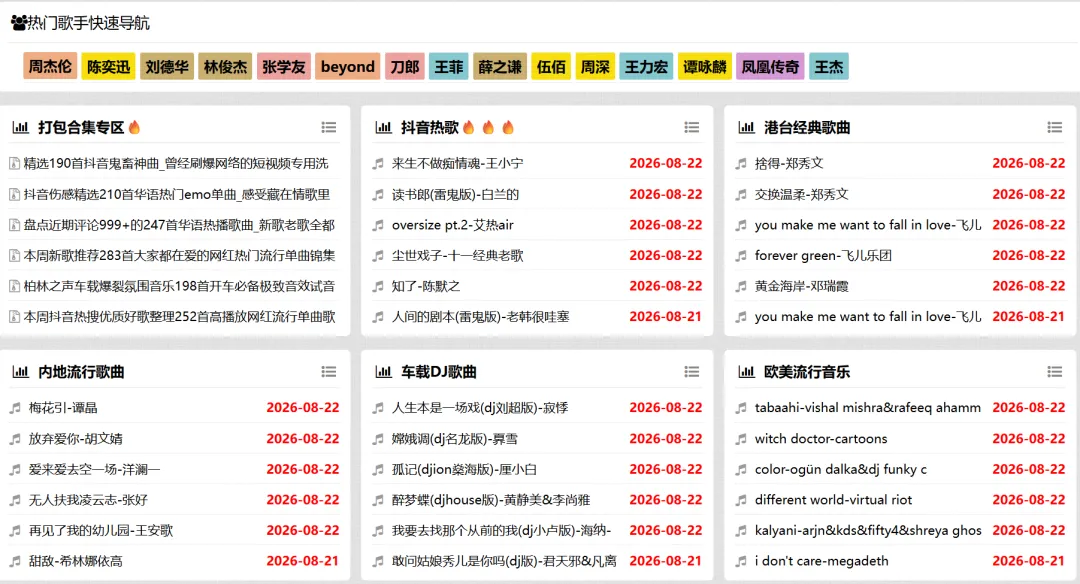This screenshot has height=584, width=1080.
Task: Open song 尘世戏子-十一经典老歌
Action: click(457, 256)
